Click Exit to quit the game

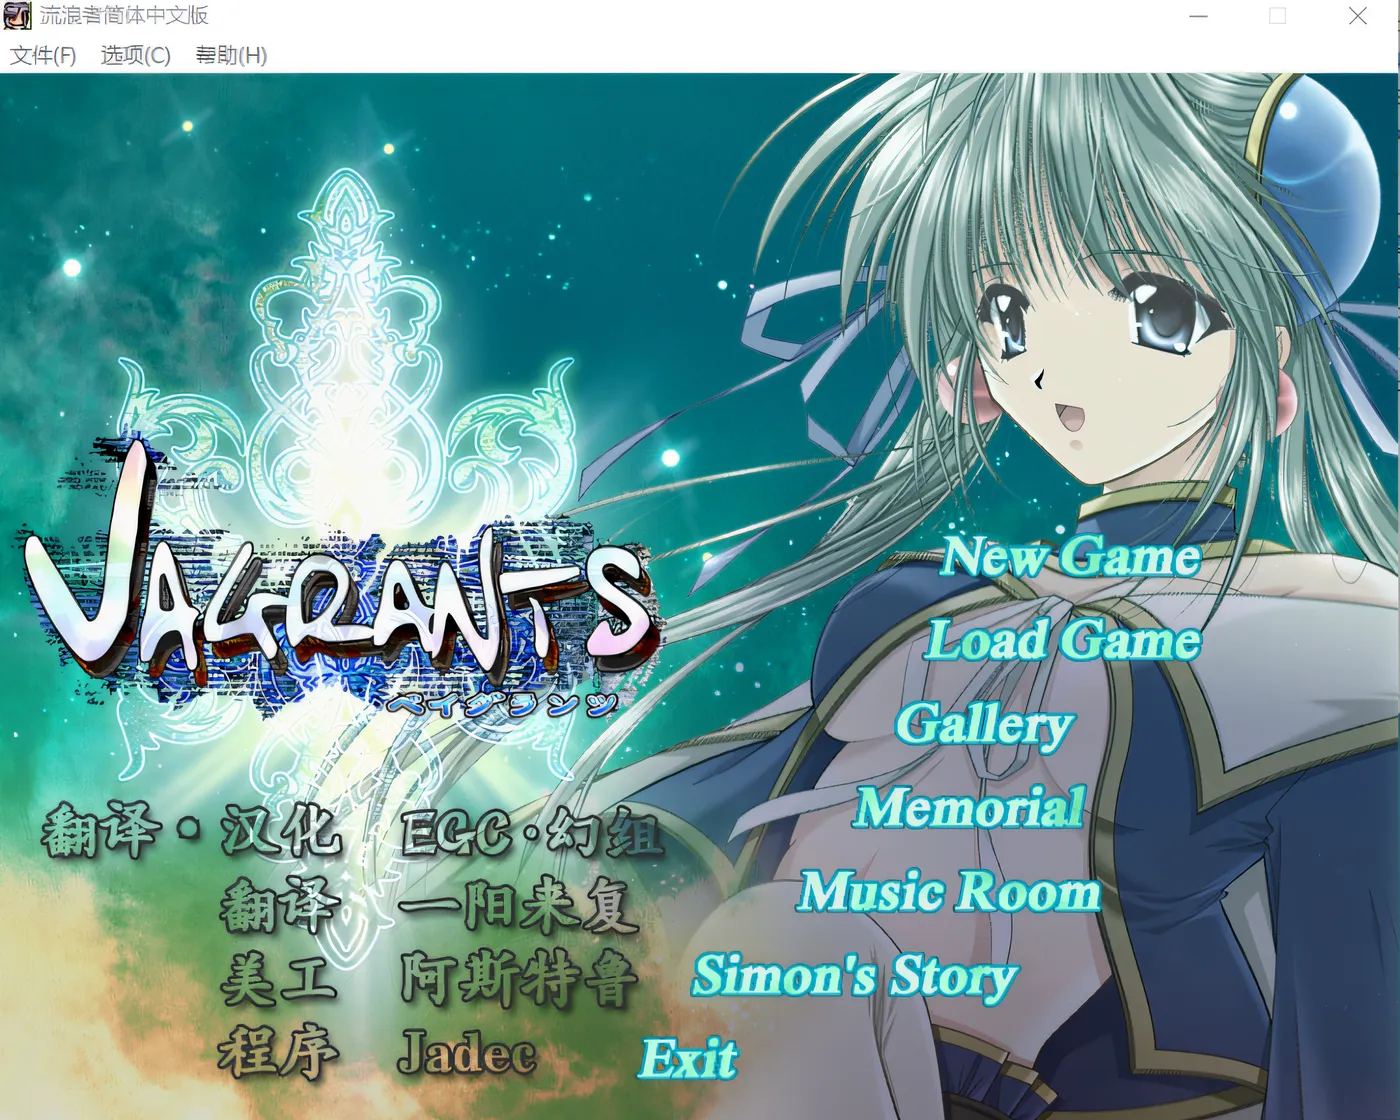tap(688, 1059)
